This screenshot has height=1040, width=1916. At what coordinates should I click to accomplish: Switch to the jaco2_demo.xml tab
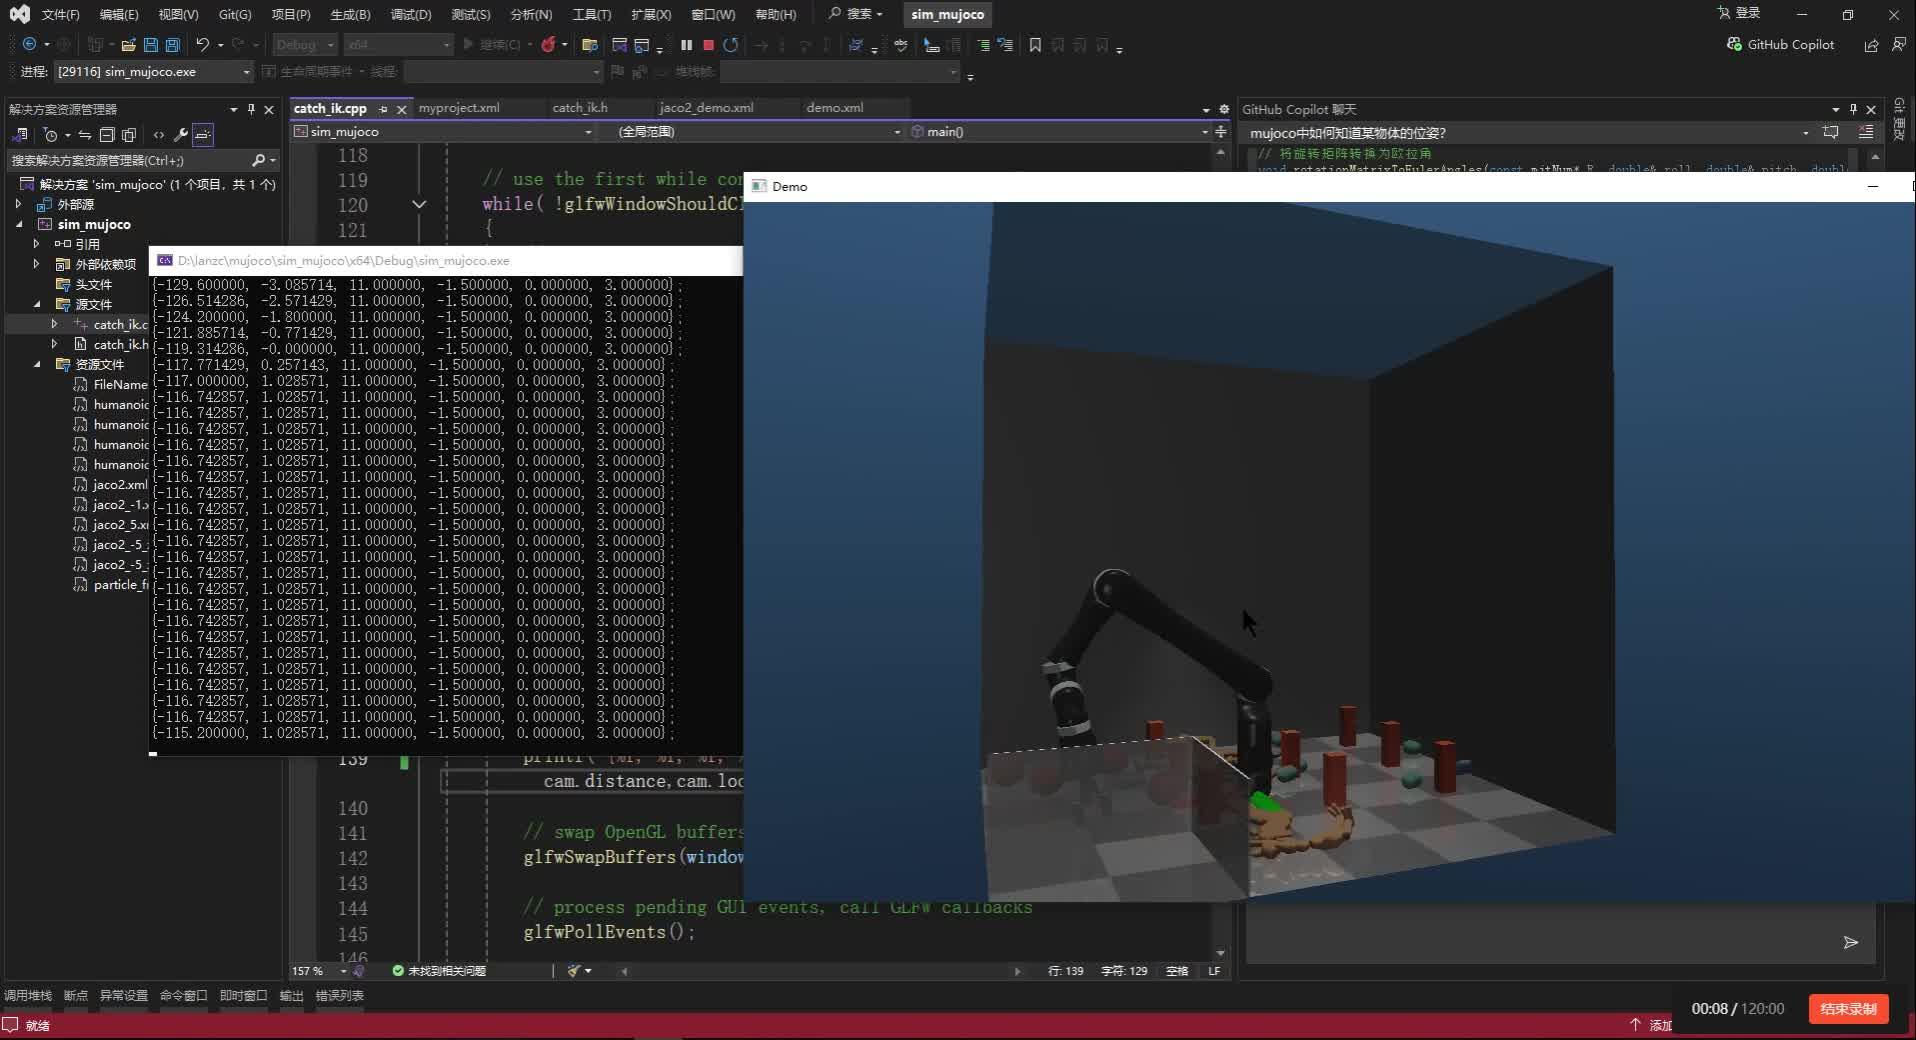(706, 108)
